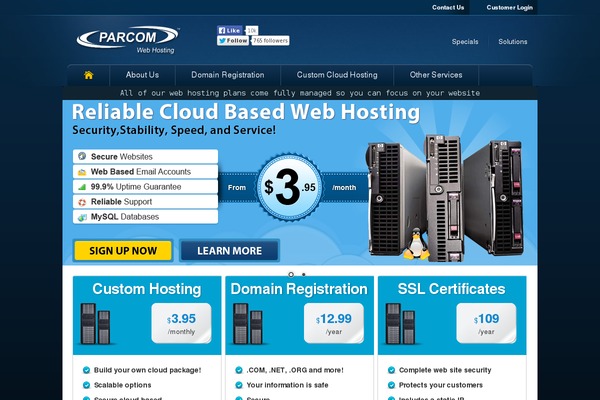Open the Custom Cloud Hosting menu
Screen dimensions: 600x400
337,75
